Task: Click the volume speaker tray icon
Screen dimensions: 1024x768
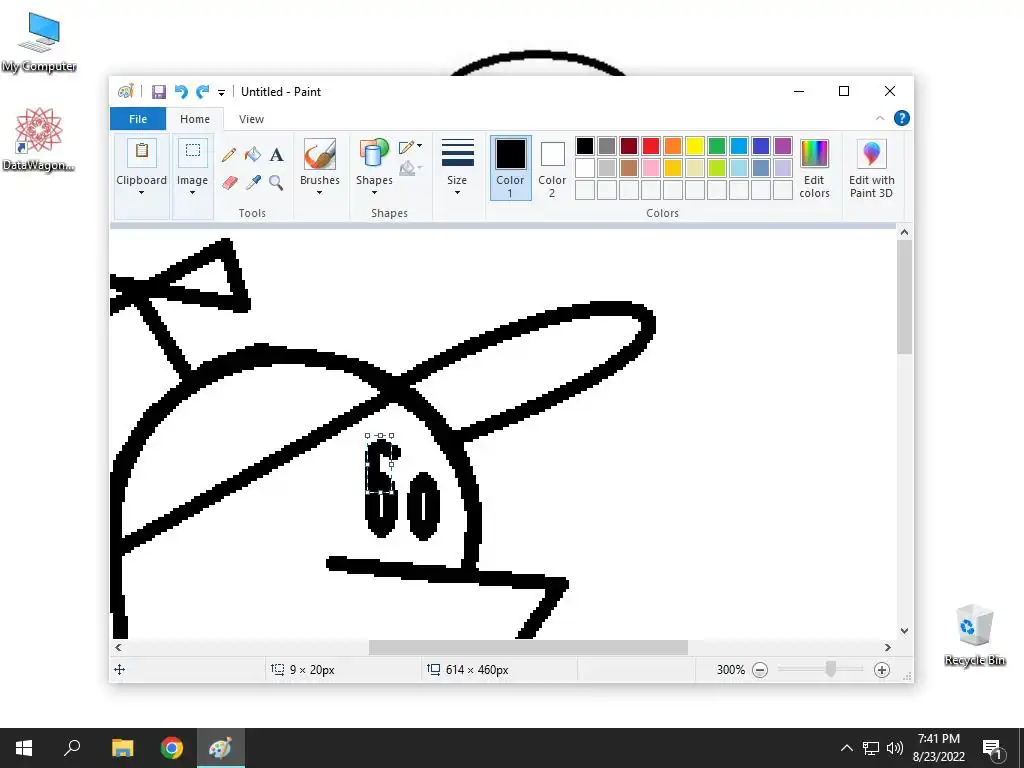Action: point(895,748)
